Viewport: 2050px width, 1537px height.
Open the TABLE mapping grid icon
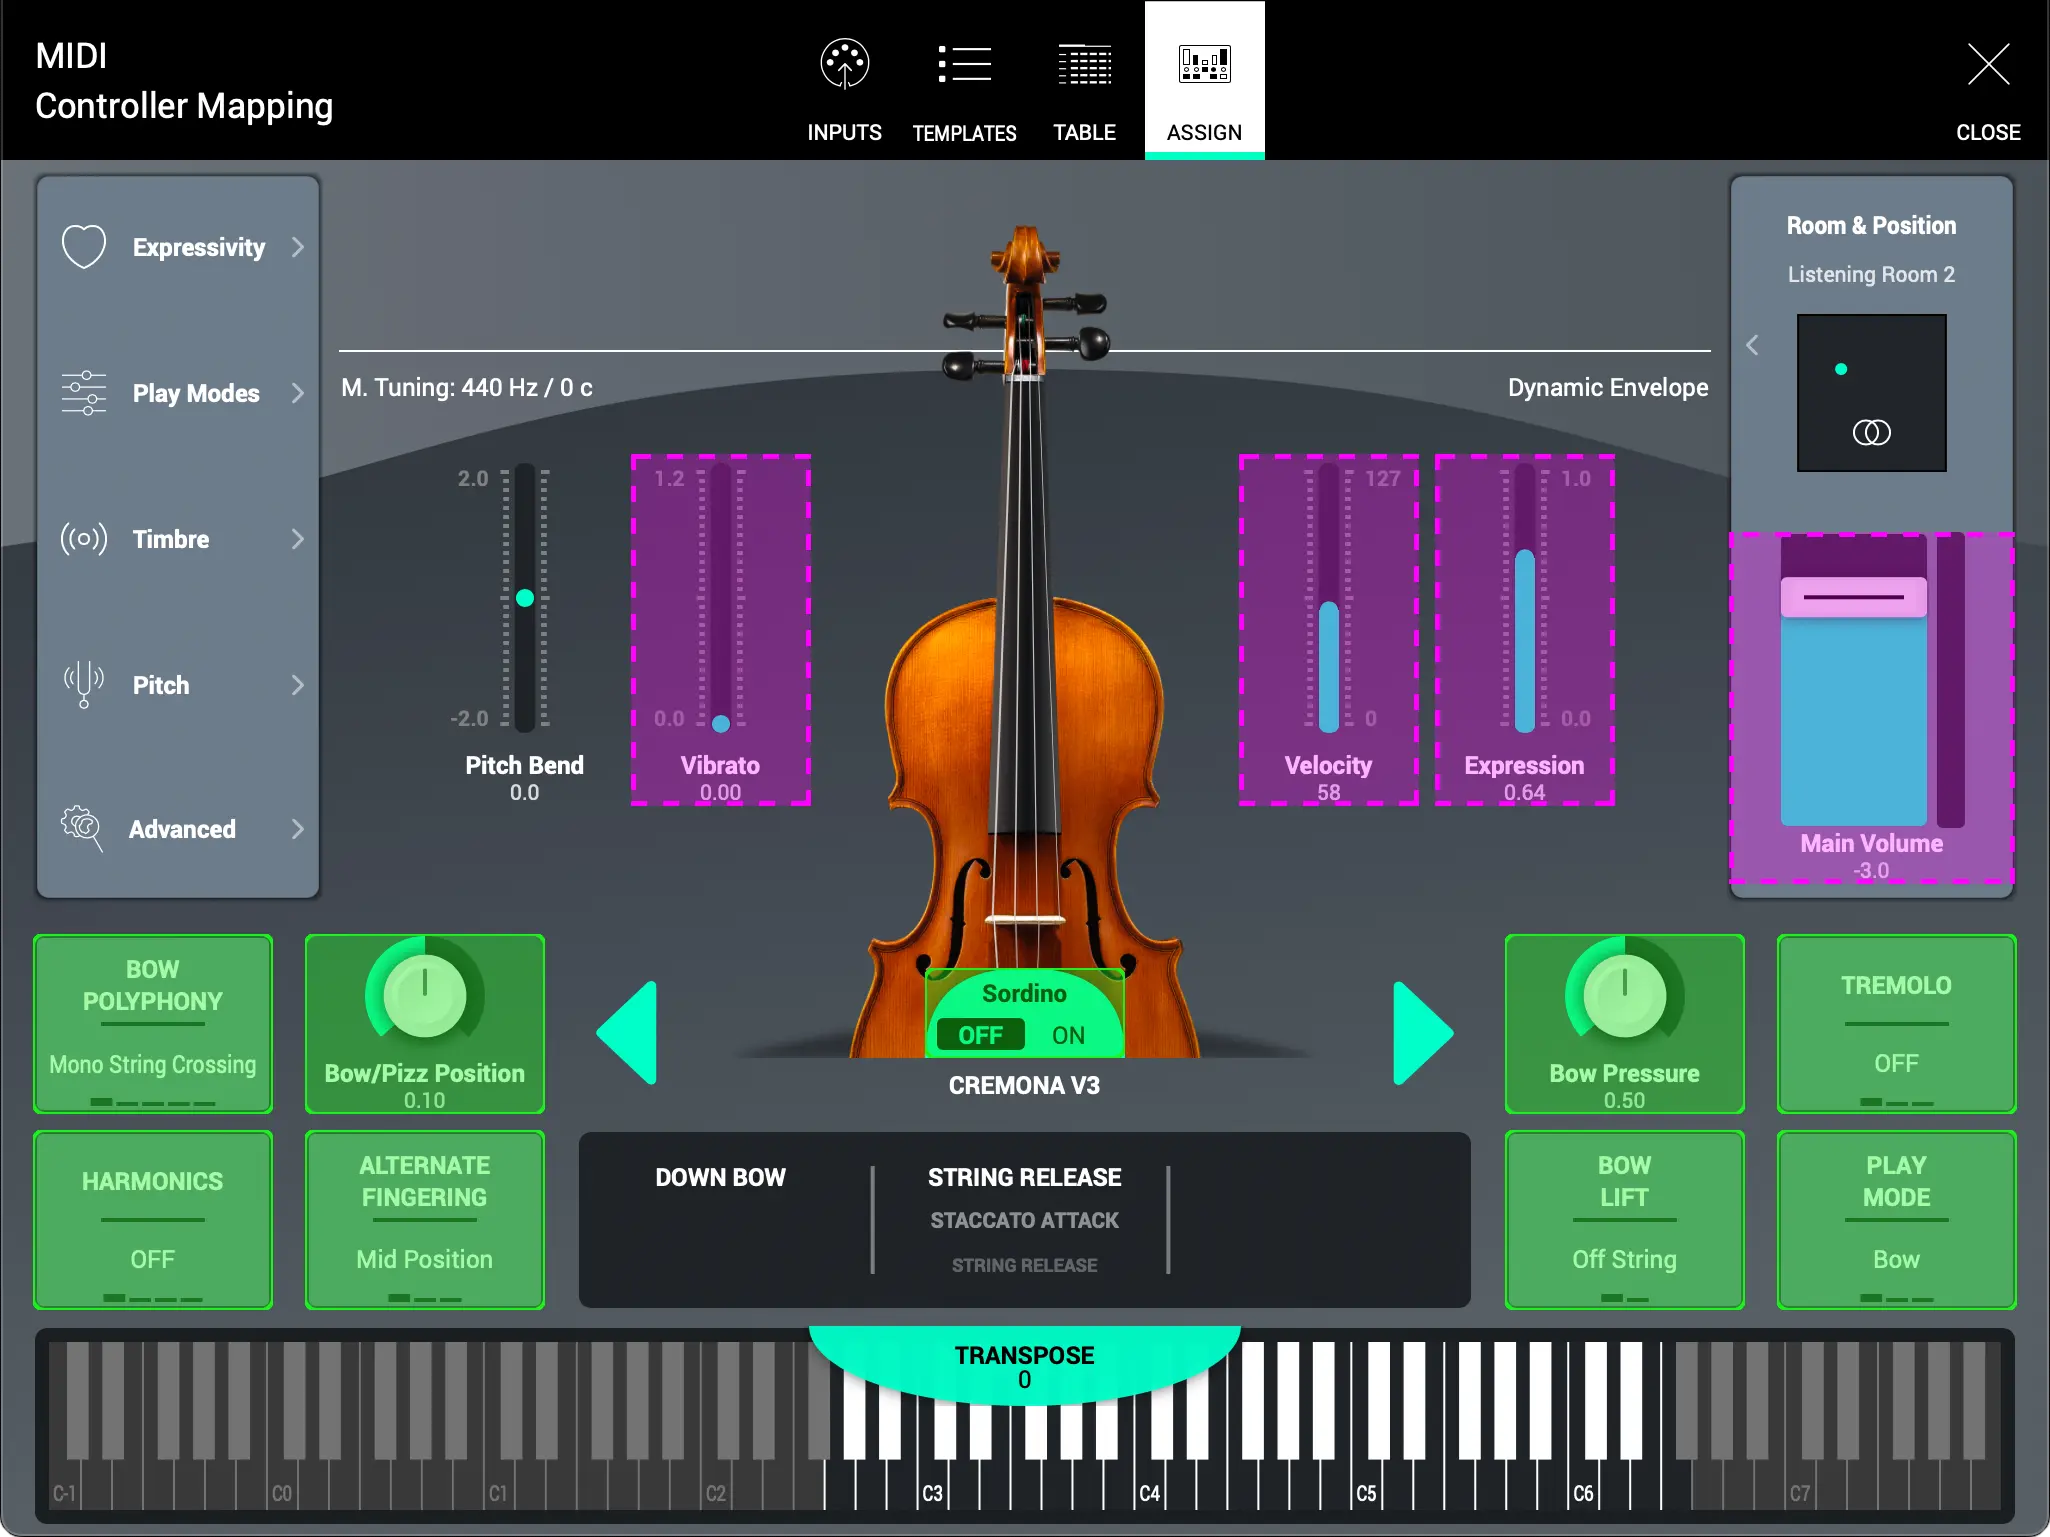point(1084,64)
